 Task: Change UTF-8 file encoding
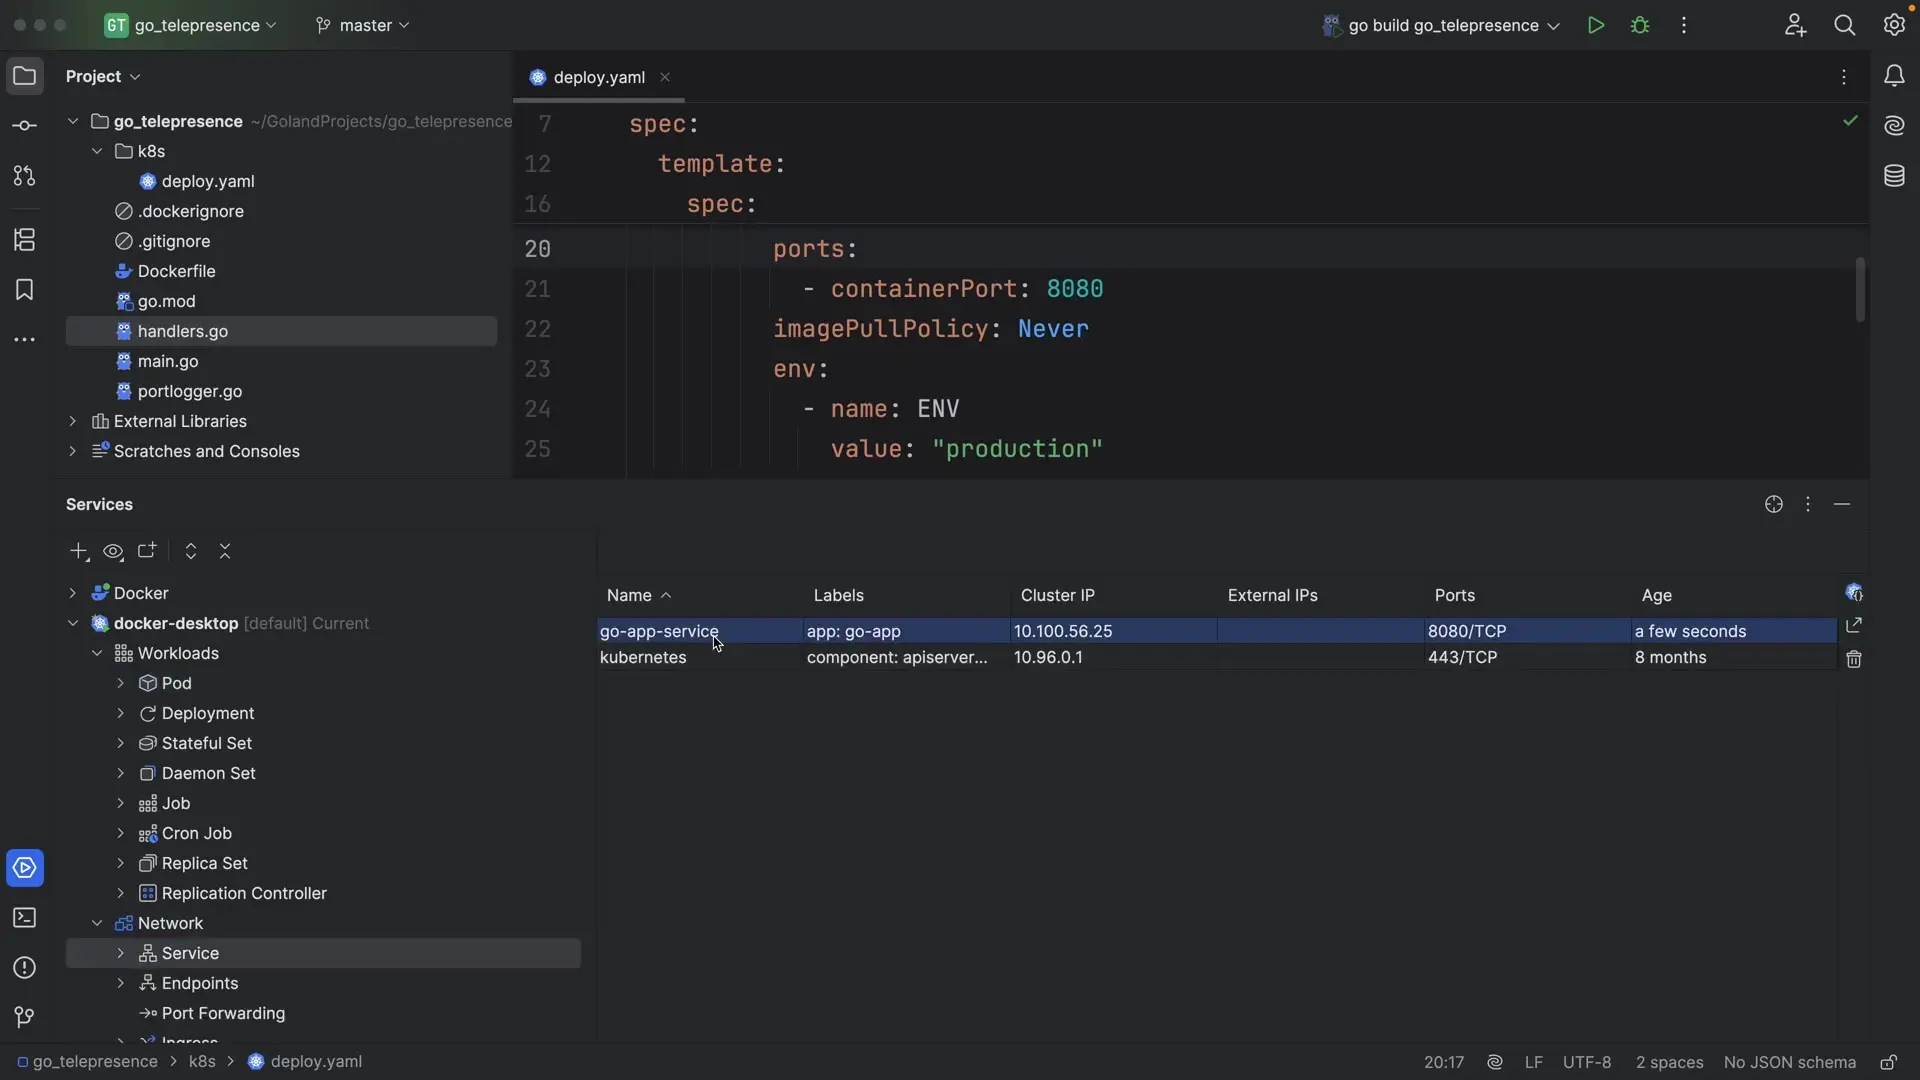click(x=1587, y=1062)
